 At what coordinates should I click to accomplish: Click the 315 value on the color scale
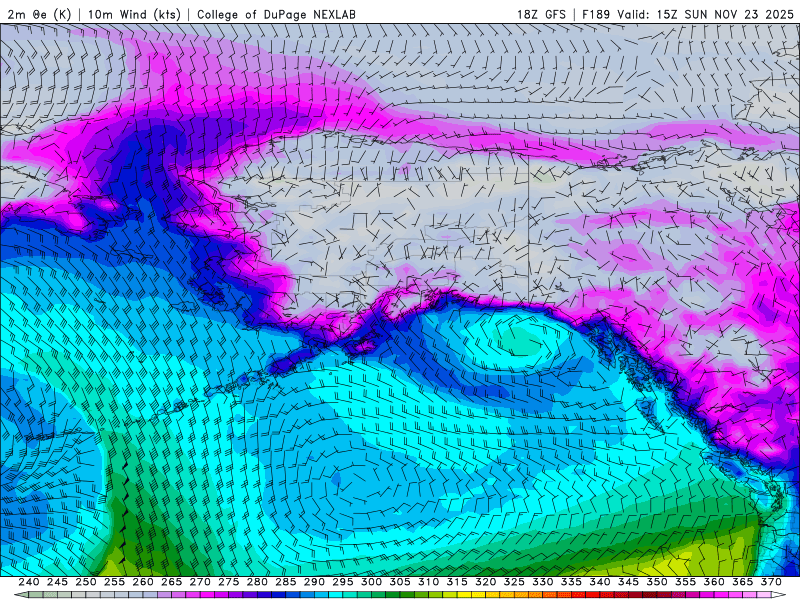point(457,582)
